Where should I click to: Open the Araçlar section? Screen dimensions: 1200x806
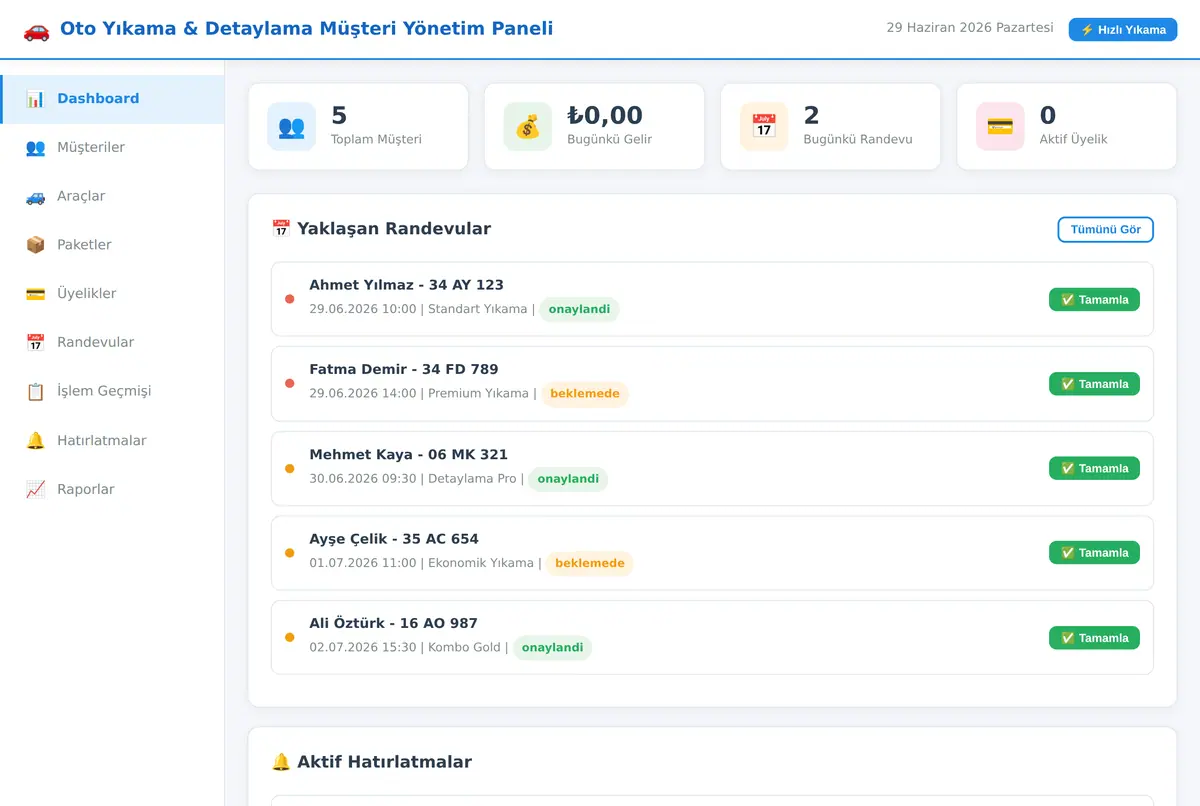point(112,197)
